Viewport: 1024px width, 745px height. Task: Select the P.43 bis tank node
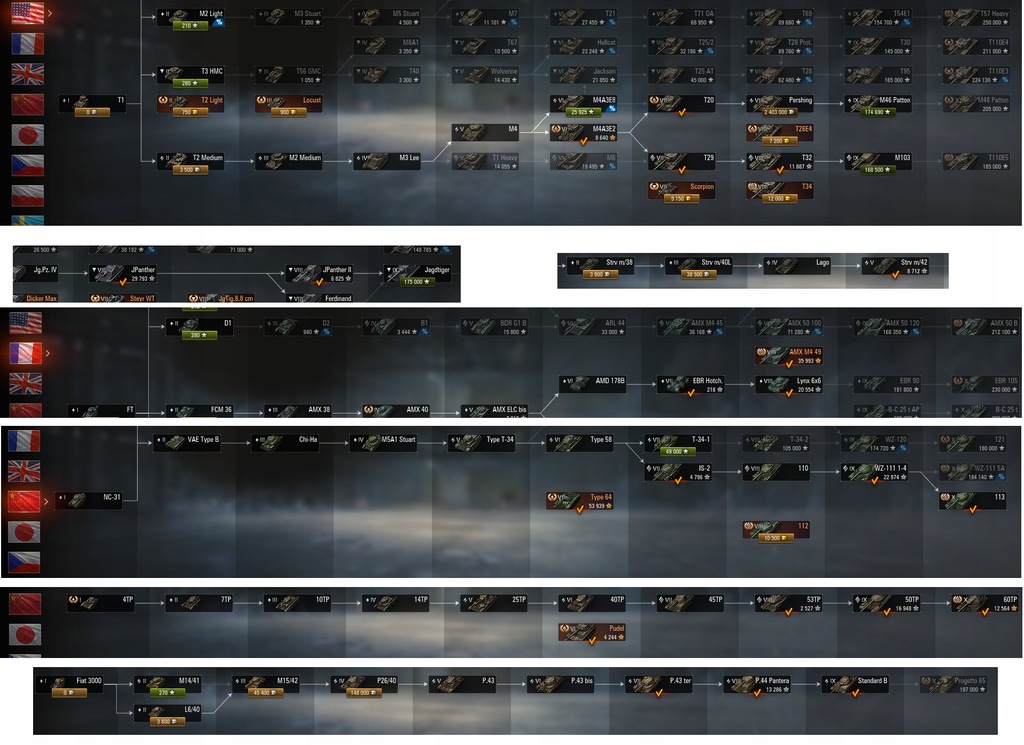(x=561, y=682)
